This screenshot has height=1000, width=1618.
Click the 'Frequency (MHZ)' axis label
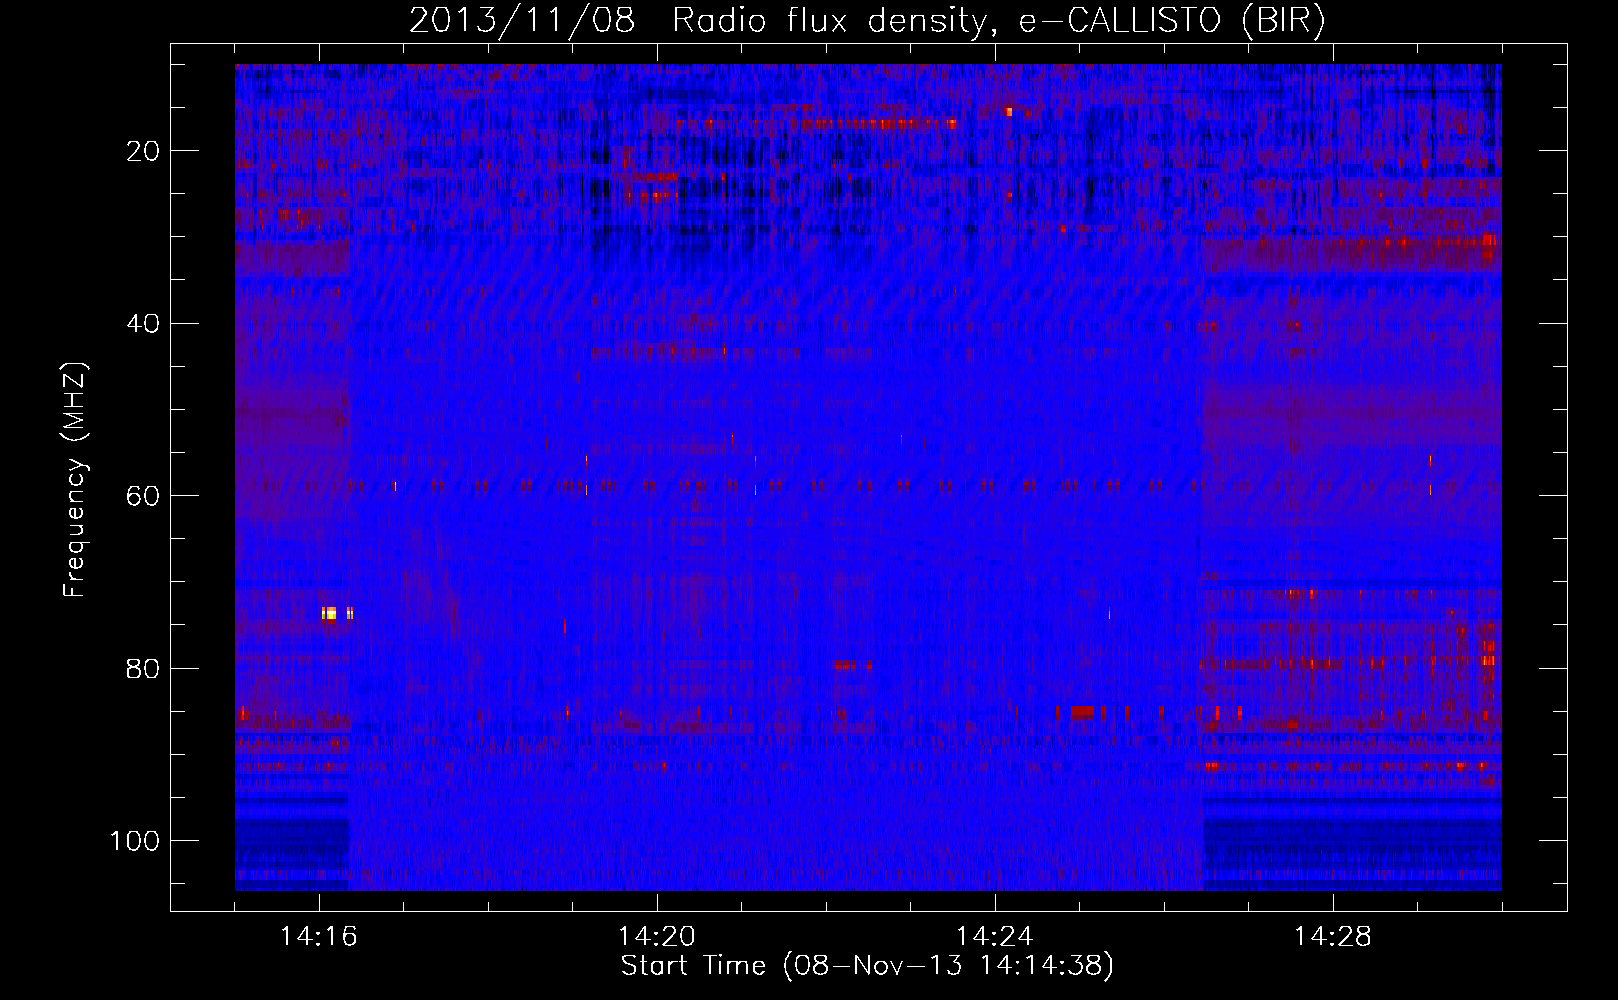(75, 480)
